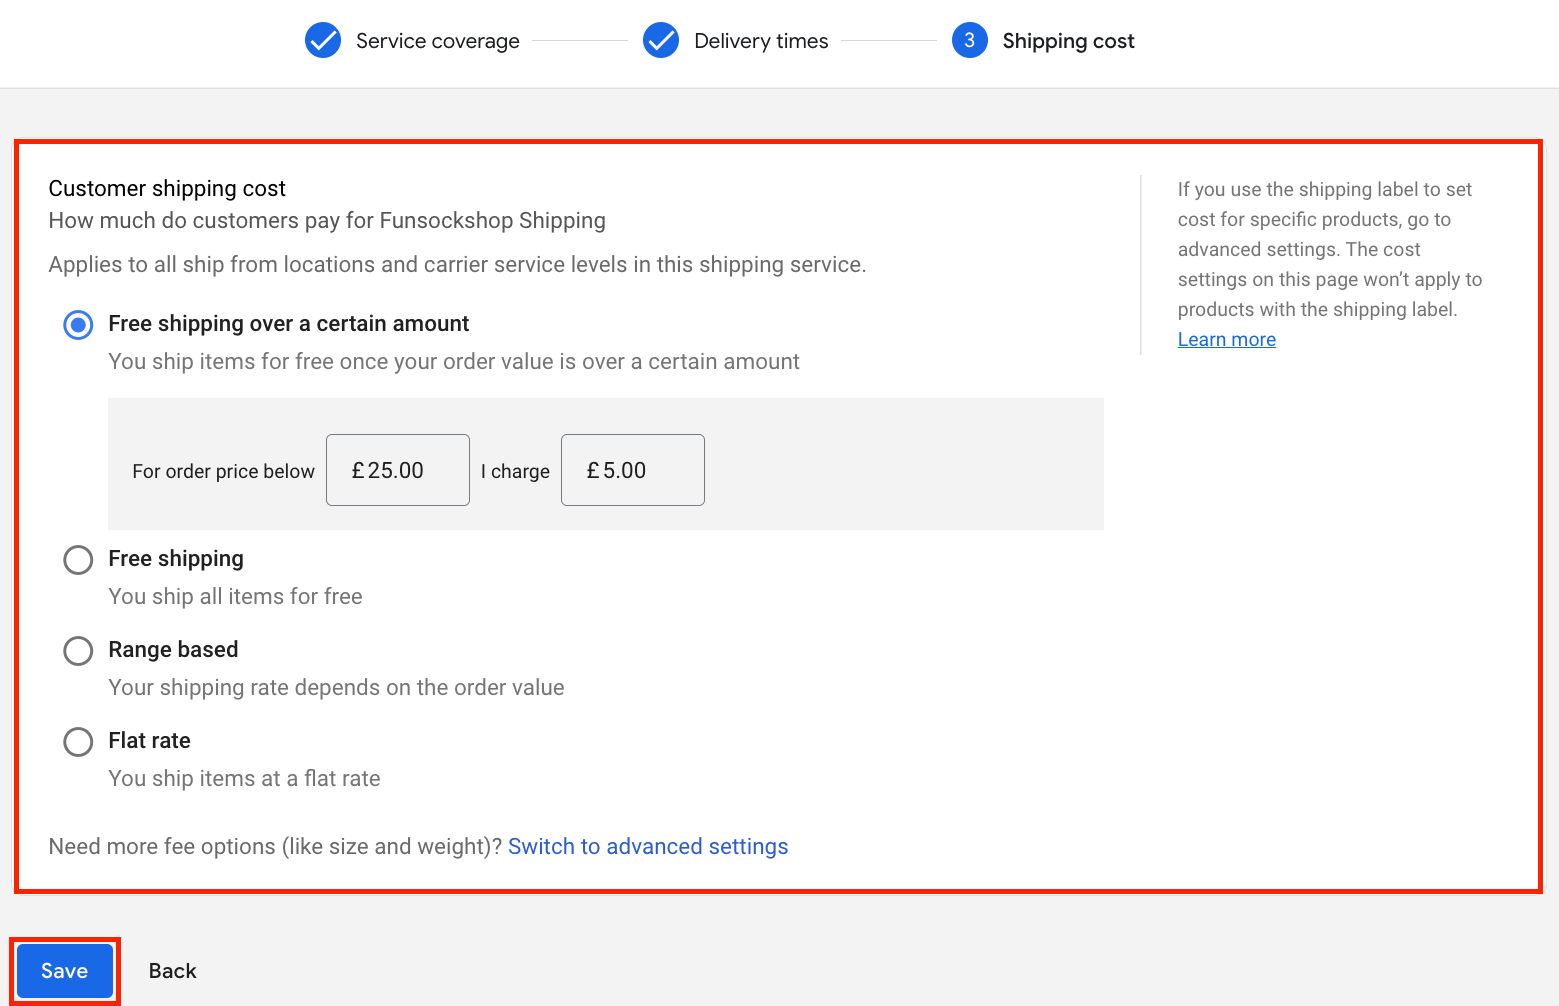The height and width of the screenshot is (1006, 1559).
Task: Open the Learn more link
Action: tap(1226, 339)
